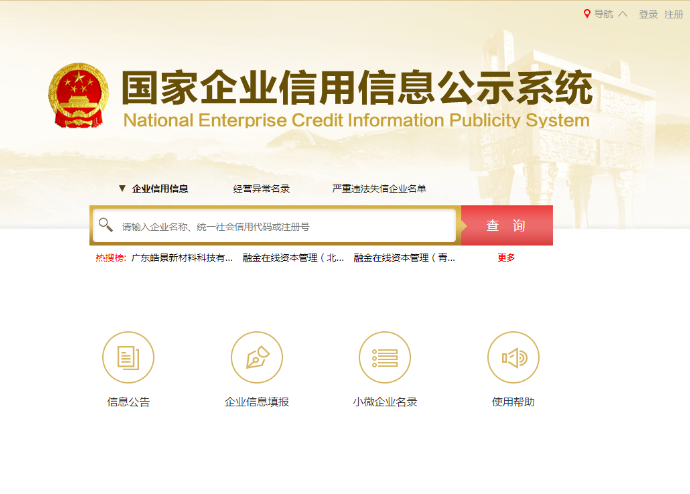Switch to 严重违法失信企业名单 tab

(379, 189)
